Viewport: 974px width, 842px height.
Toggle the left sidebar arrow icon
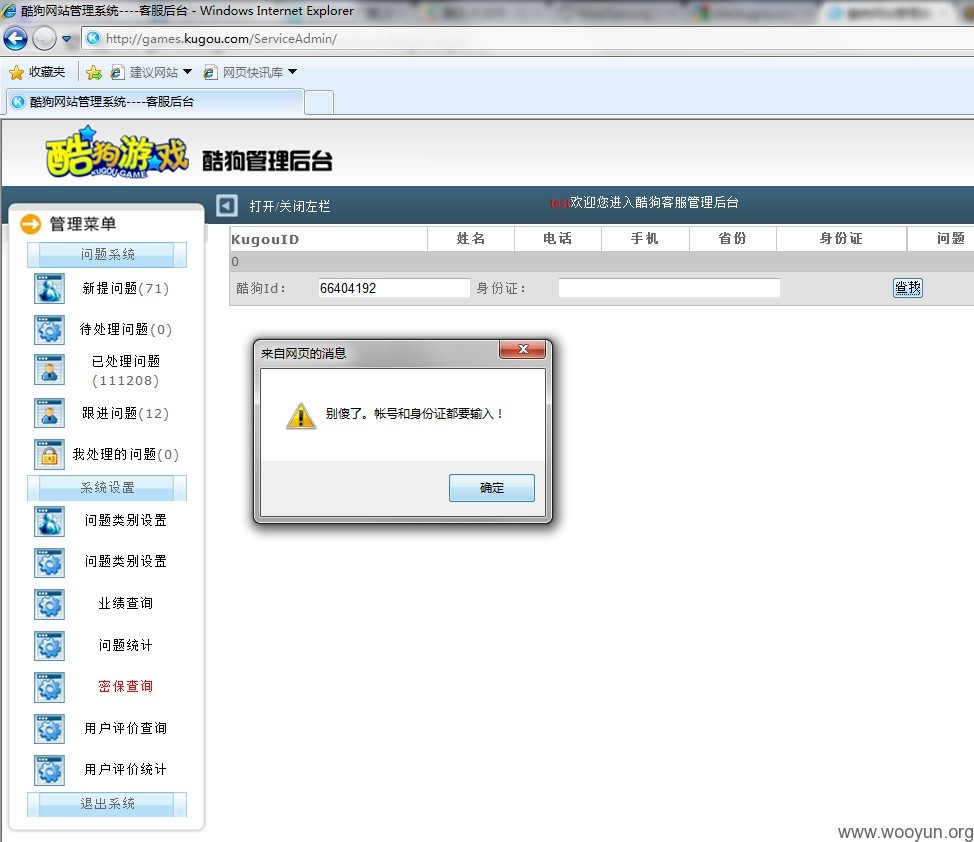click(227, 206)
